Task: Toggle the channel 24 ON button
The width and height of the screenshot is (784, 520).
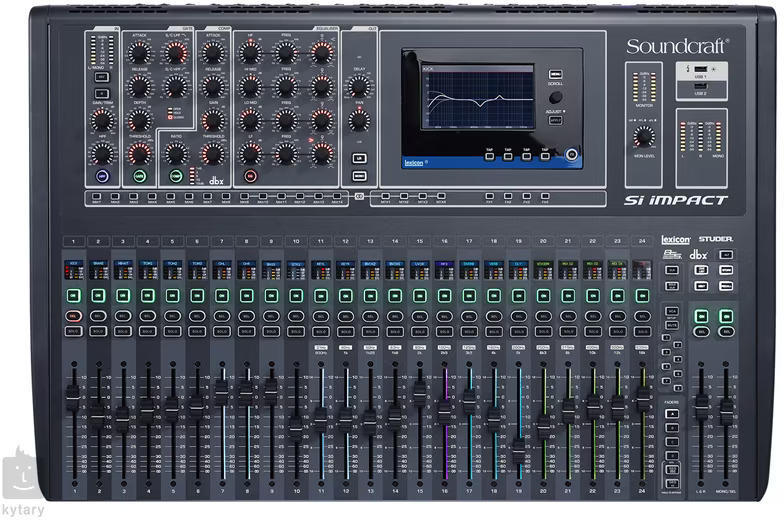Action: (x=642, y=296)
